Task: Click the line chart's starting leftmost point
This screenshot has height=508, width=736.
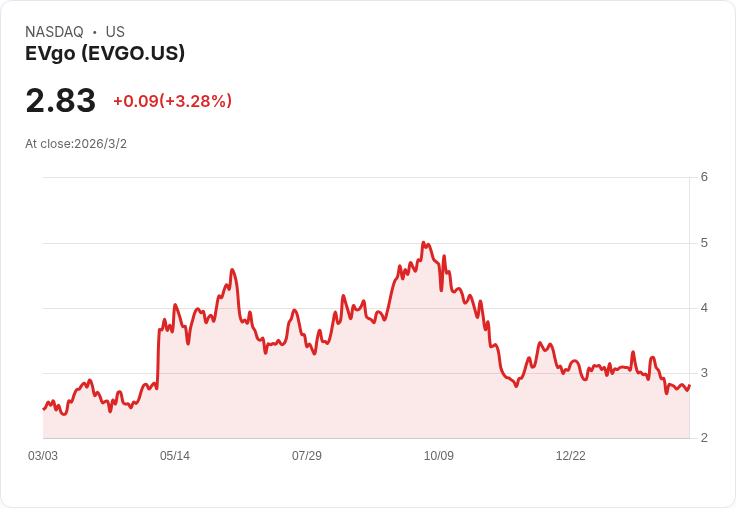Action: click(44, 409)
